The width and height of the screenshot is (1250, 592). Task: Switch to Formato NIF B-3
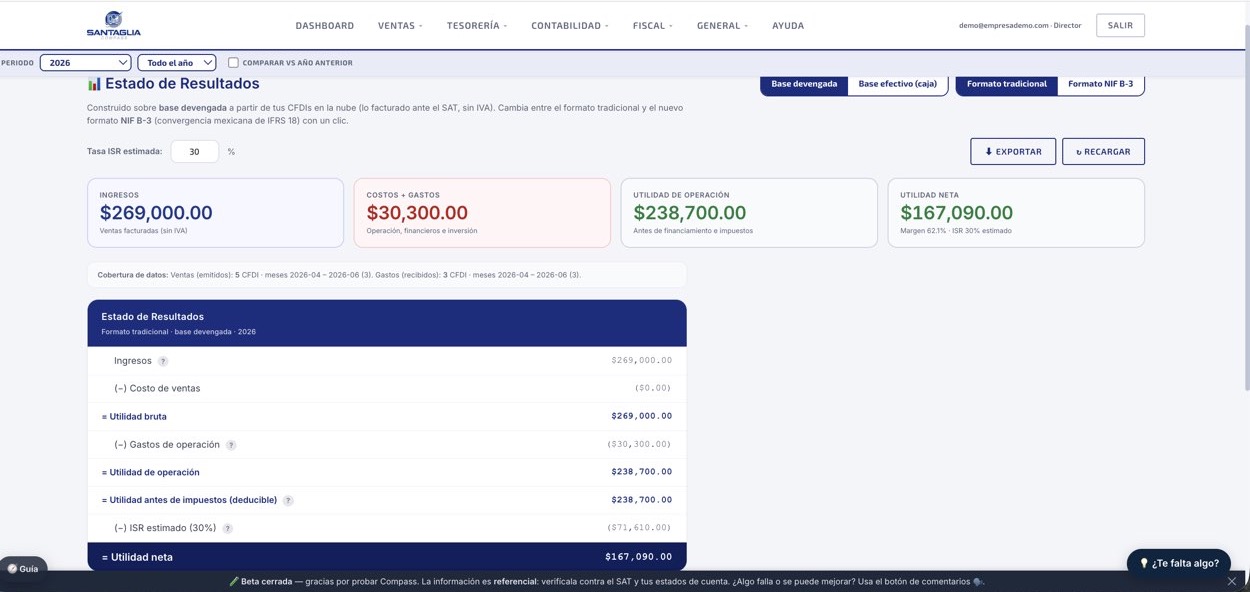1100,84
